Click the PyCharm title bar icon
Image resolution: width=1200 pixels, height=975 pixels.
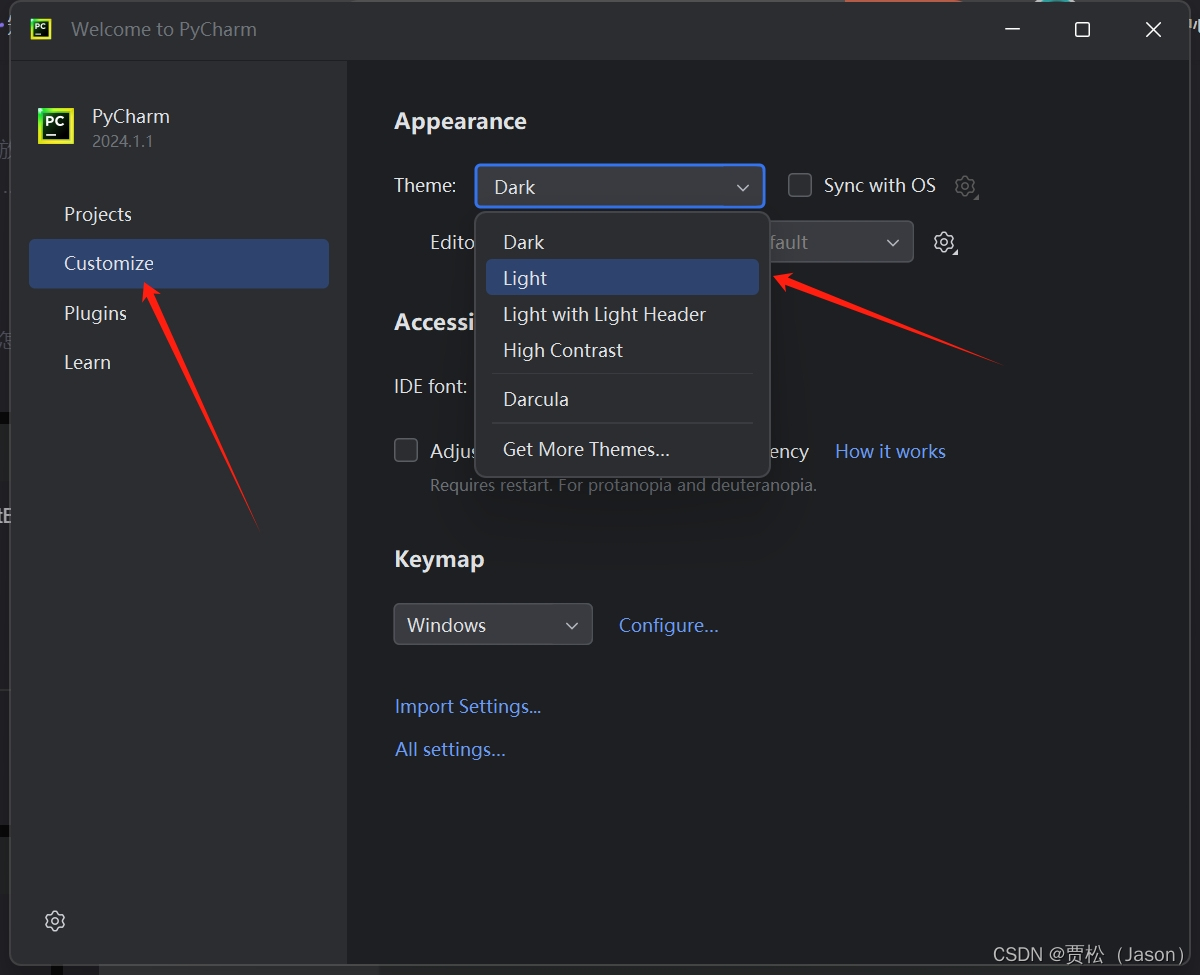[41, 29]
